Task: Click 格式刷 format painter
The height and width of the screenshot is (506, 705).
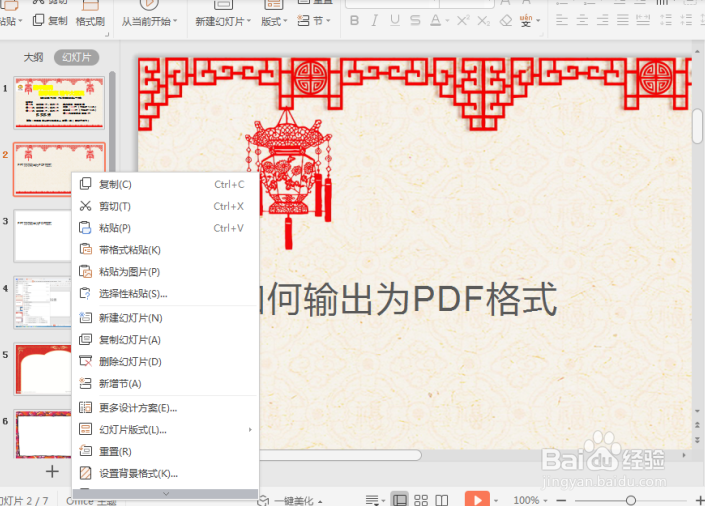Action: tap(90, 21)
